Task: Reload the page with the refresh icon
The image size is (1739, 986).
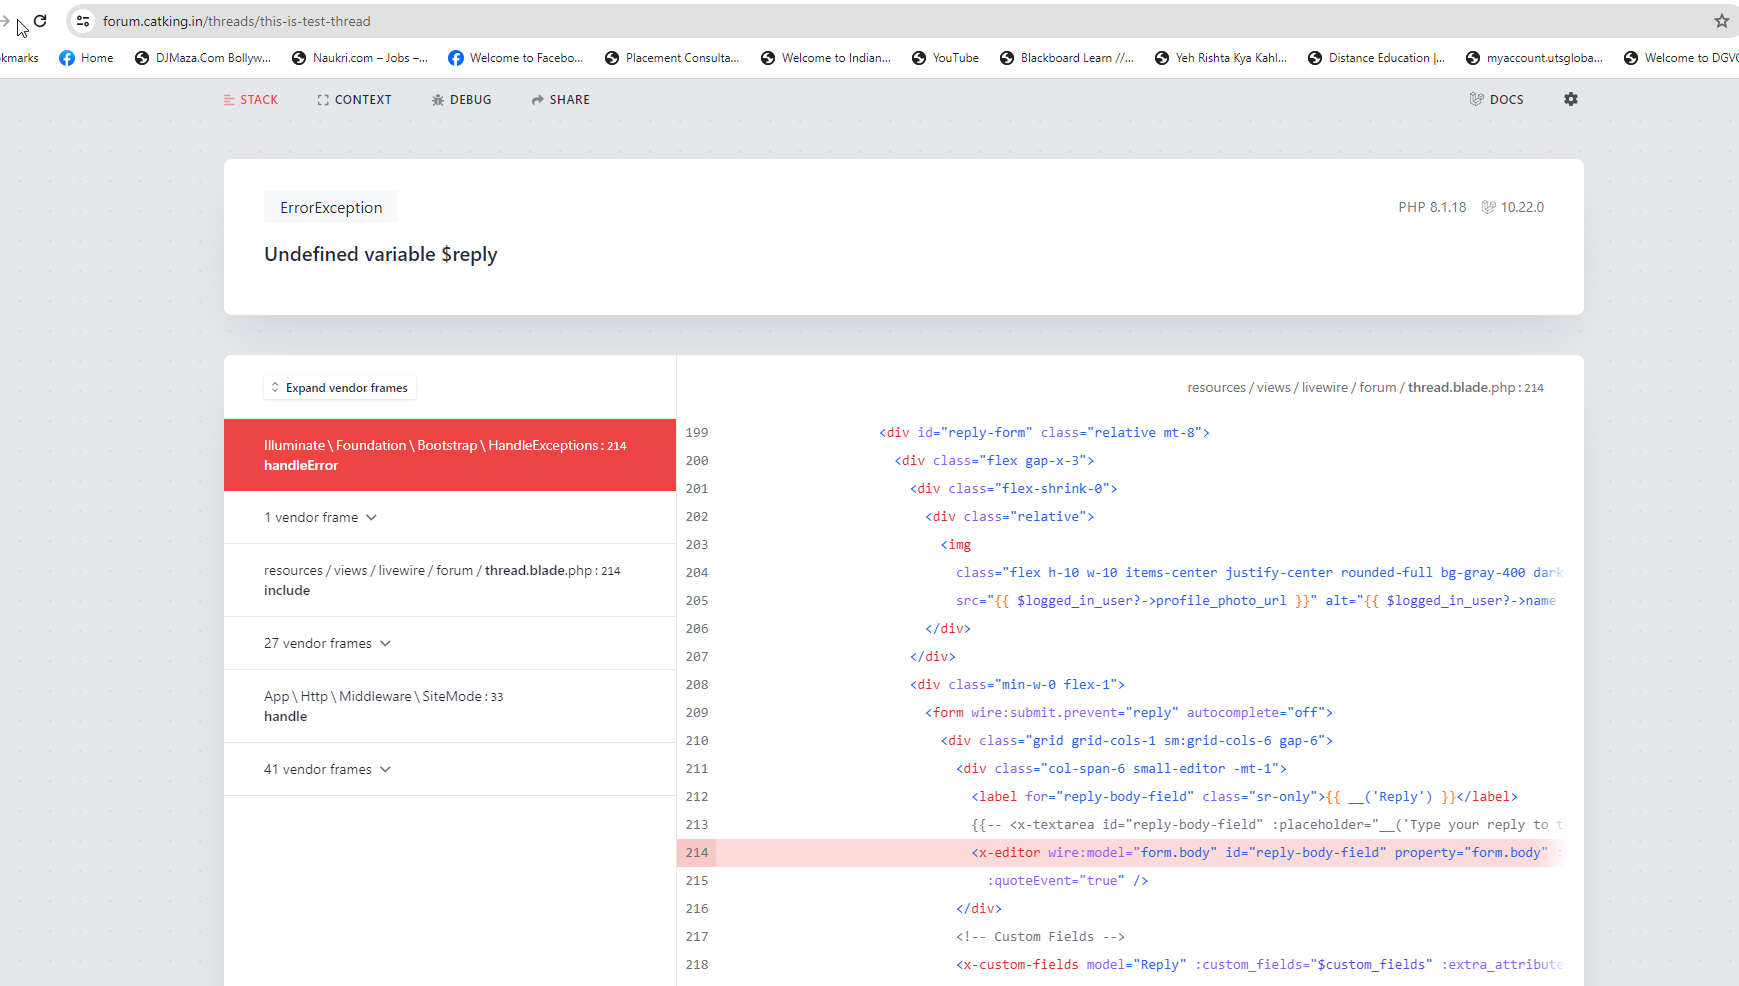Action: tap(40, 21)
